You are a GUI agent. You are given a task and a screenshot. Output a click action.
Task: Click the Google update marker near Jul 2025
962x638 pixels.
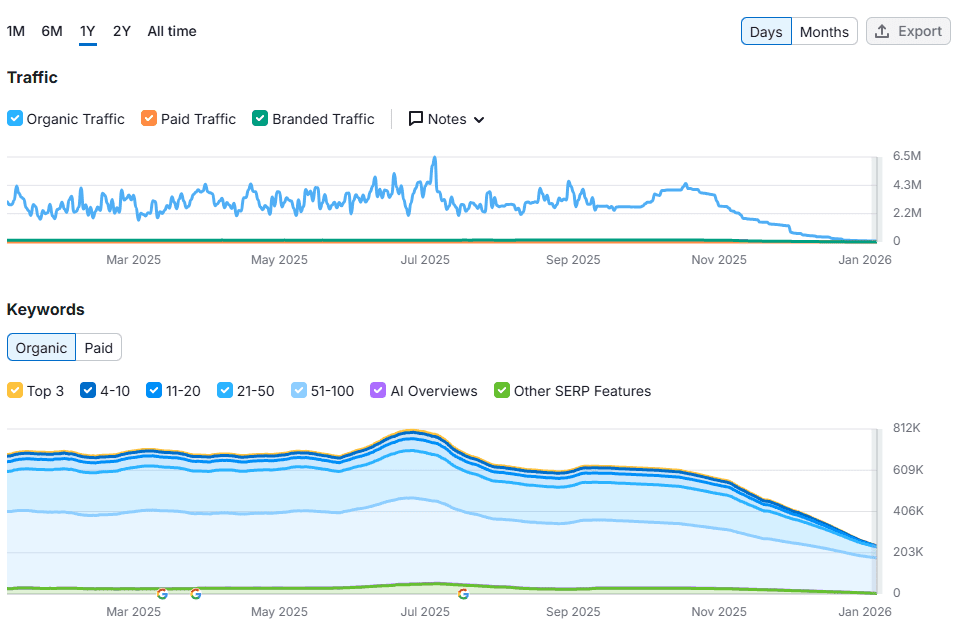tap(463, 594)
